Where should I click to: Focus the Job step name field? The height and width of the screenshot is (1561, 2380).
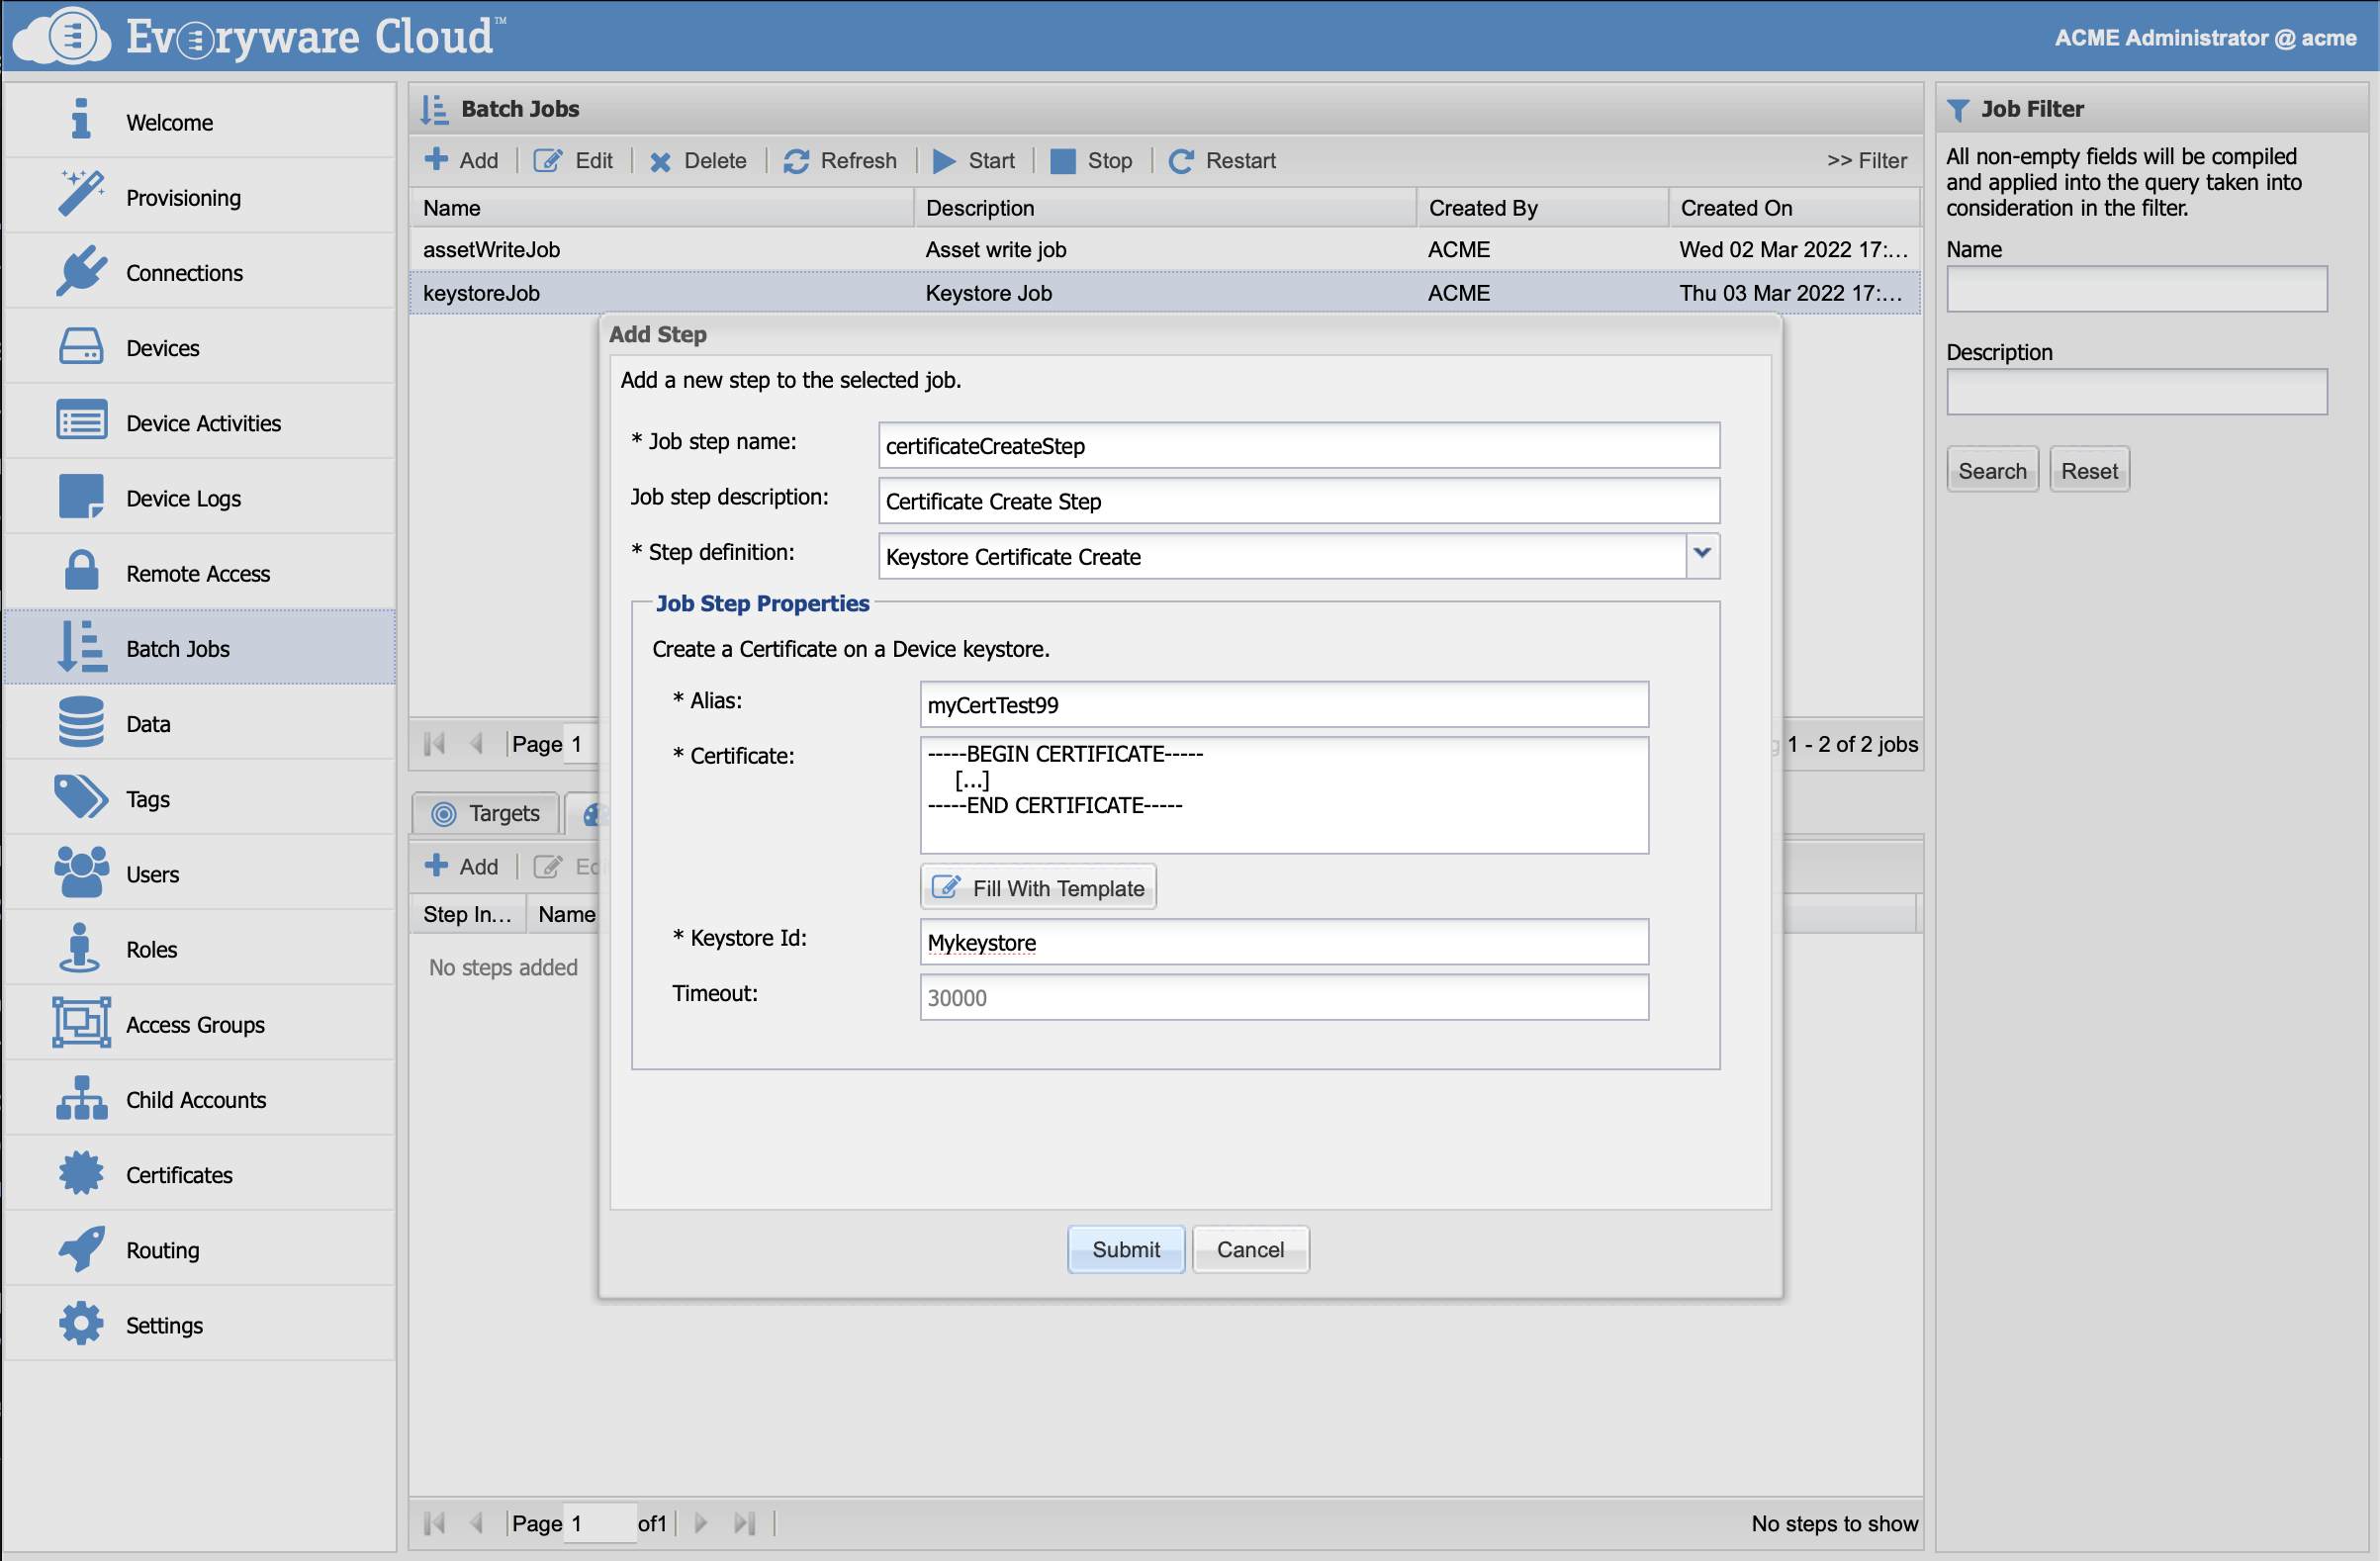pos(1299,445)
